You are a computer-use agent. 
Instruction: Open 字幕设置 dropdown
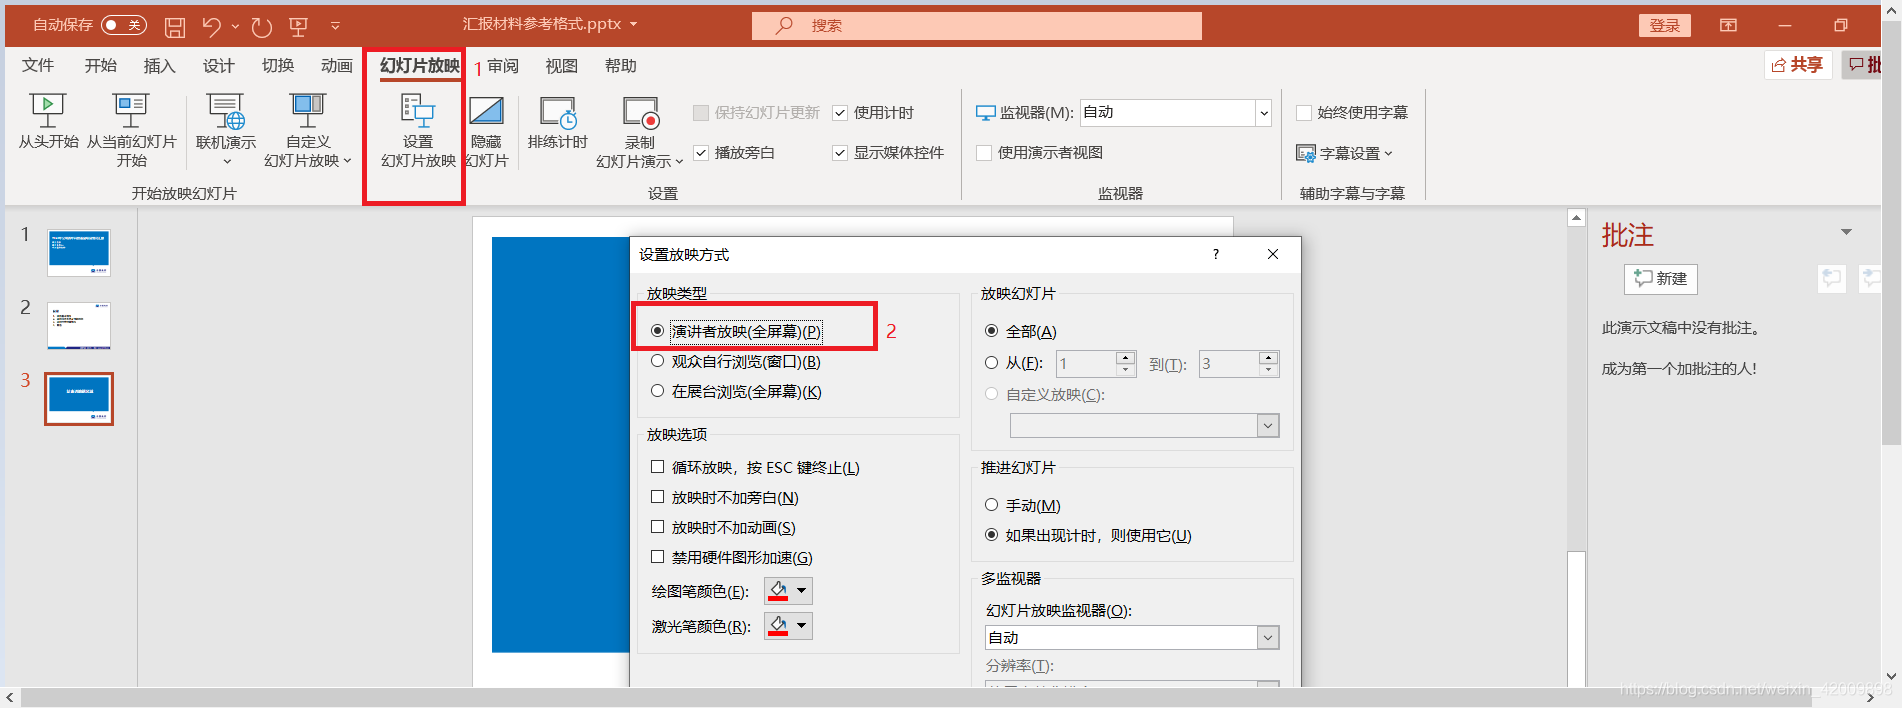click(1344, 153)
